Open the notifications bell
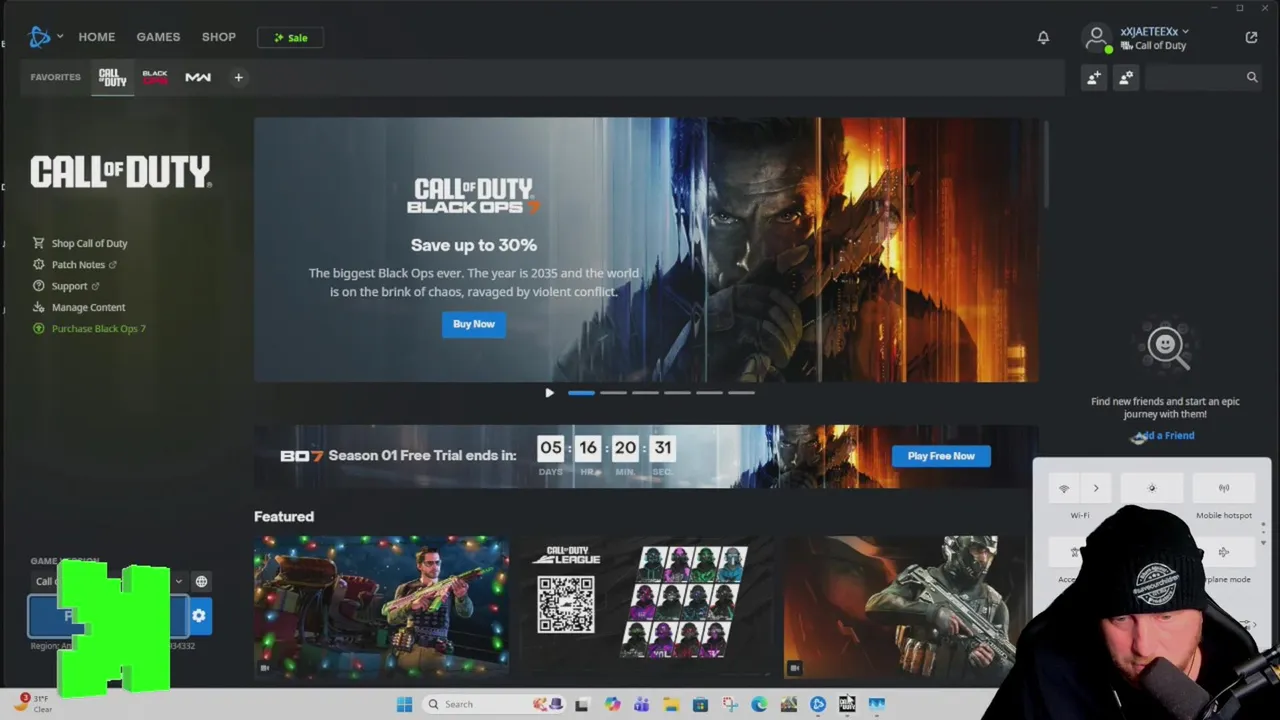This screenshot has width=1280, height=720. 1043,37
